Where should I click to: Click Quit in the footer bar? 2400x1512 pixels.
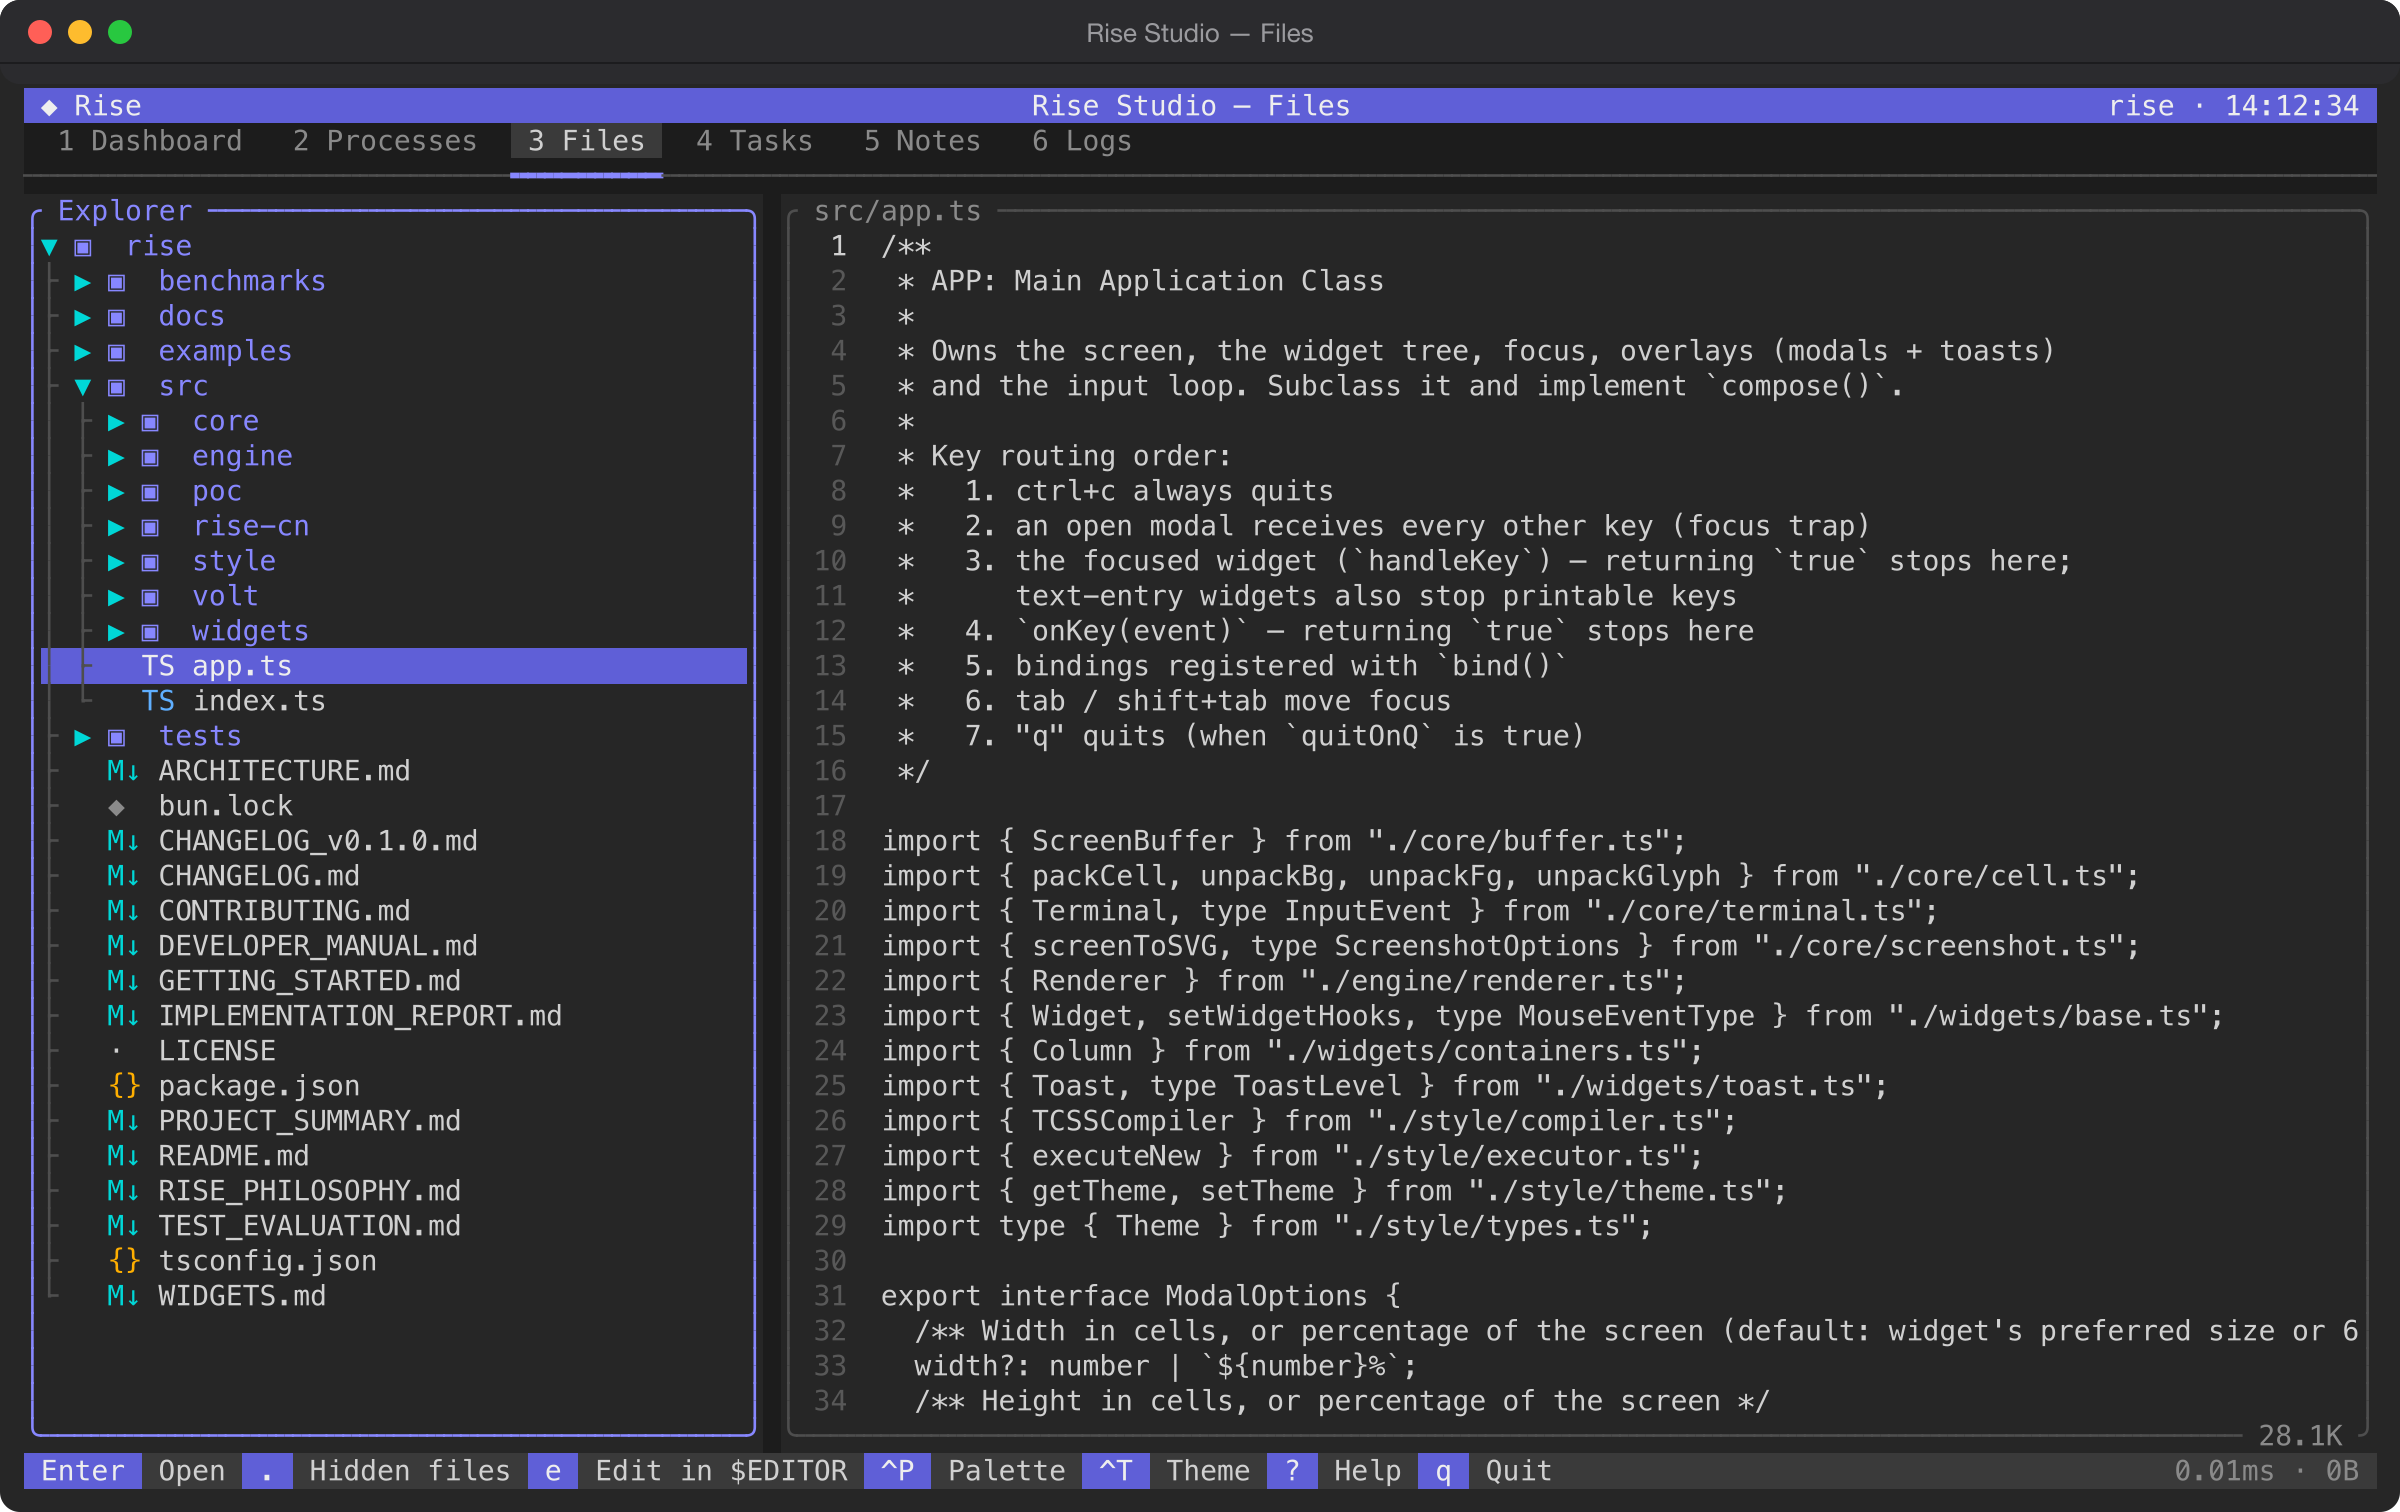(1518, 1471)
